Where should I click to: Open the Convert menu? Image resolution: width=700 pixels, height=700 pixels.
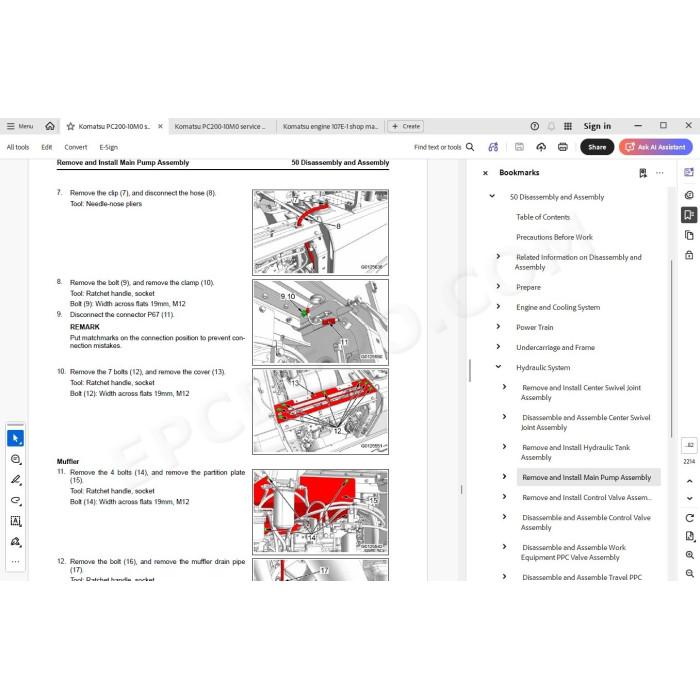click(75, 147)
